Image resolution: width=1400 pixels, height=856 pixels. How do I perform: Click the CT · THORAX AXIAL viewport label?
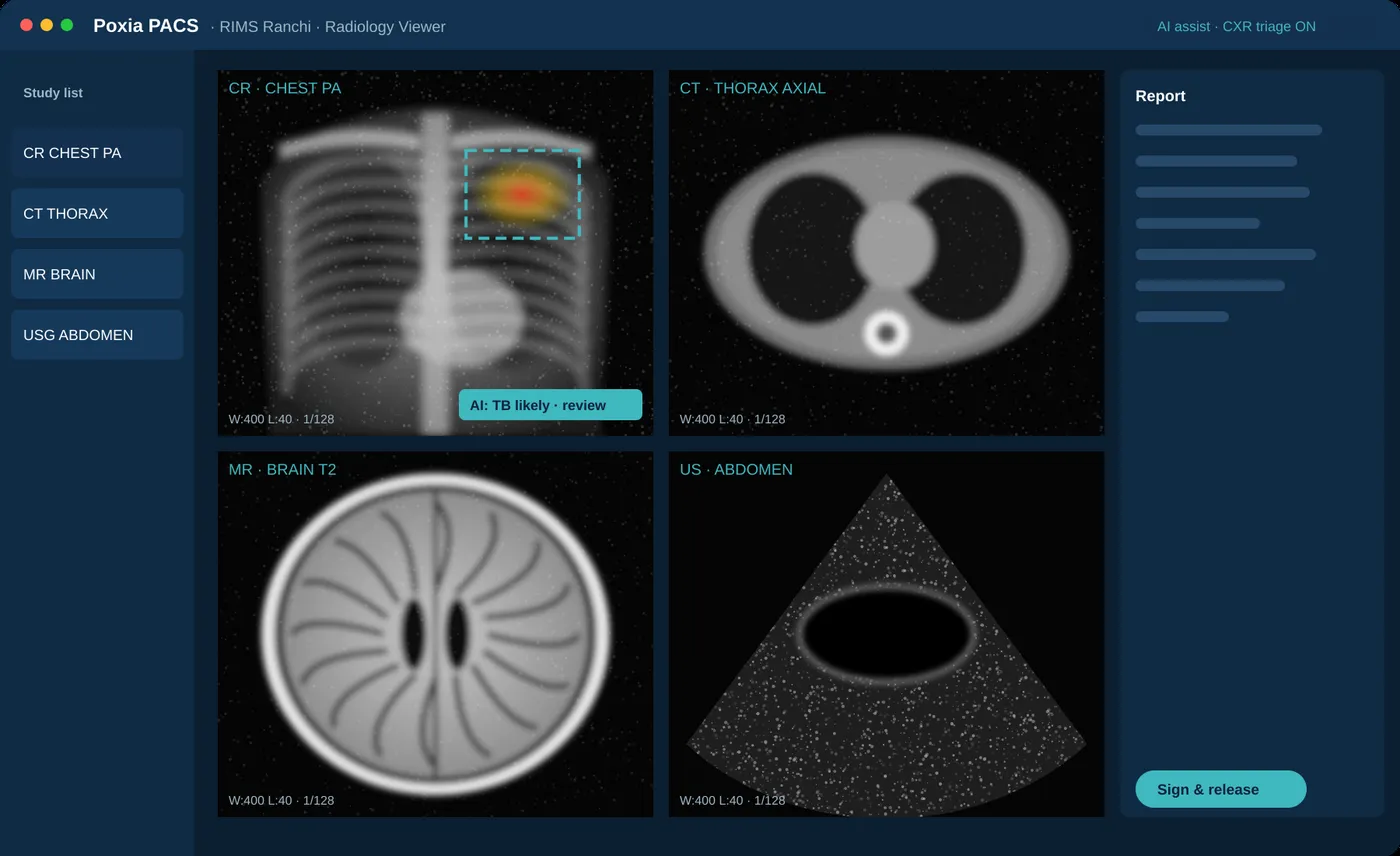[x=753, y=88]
